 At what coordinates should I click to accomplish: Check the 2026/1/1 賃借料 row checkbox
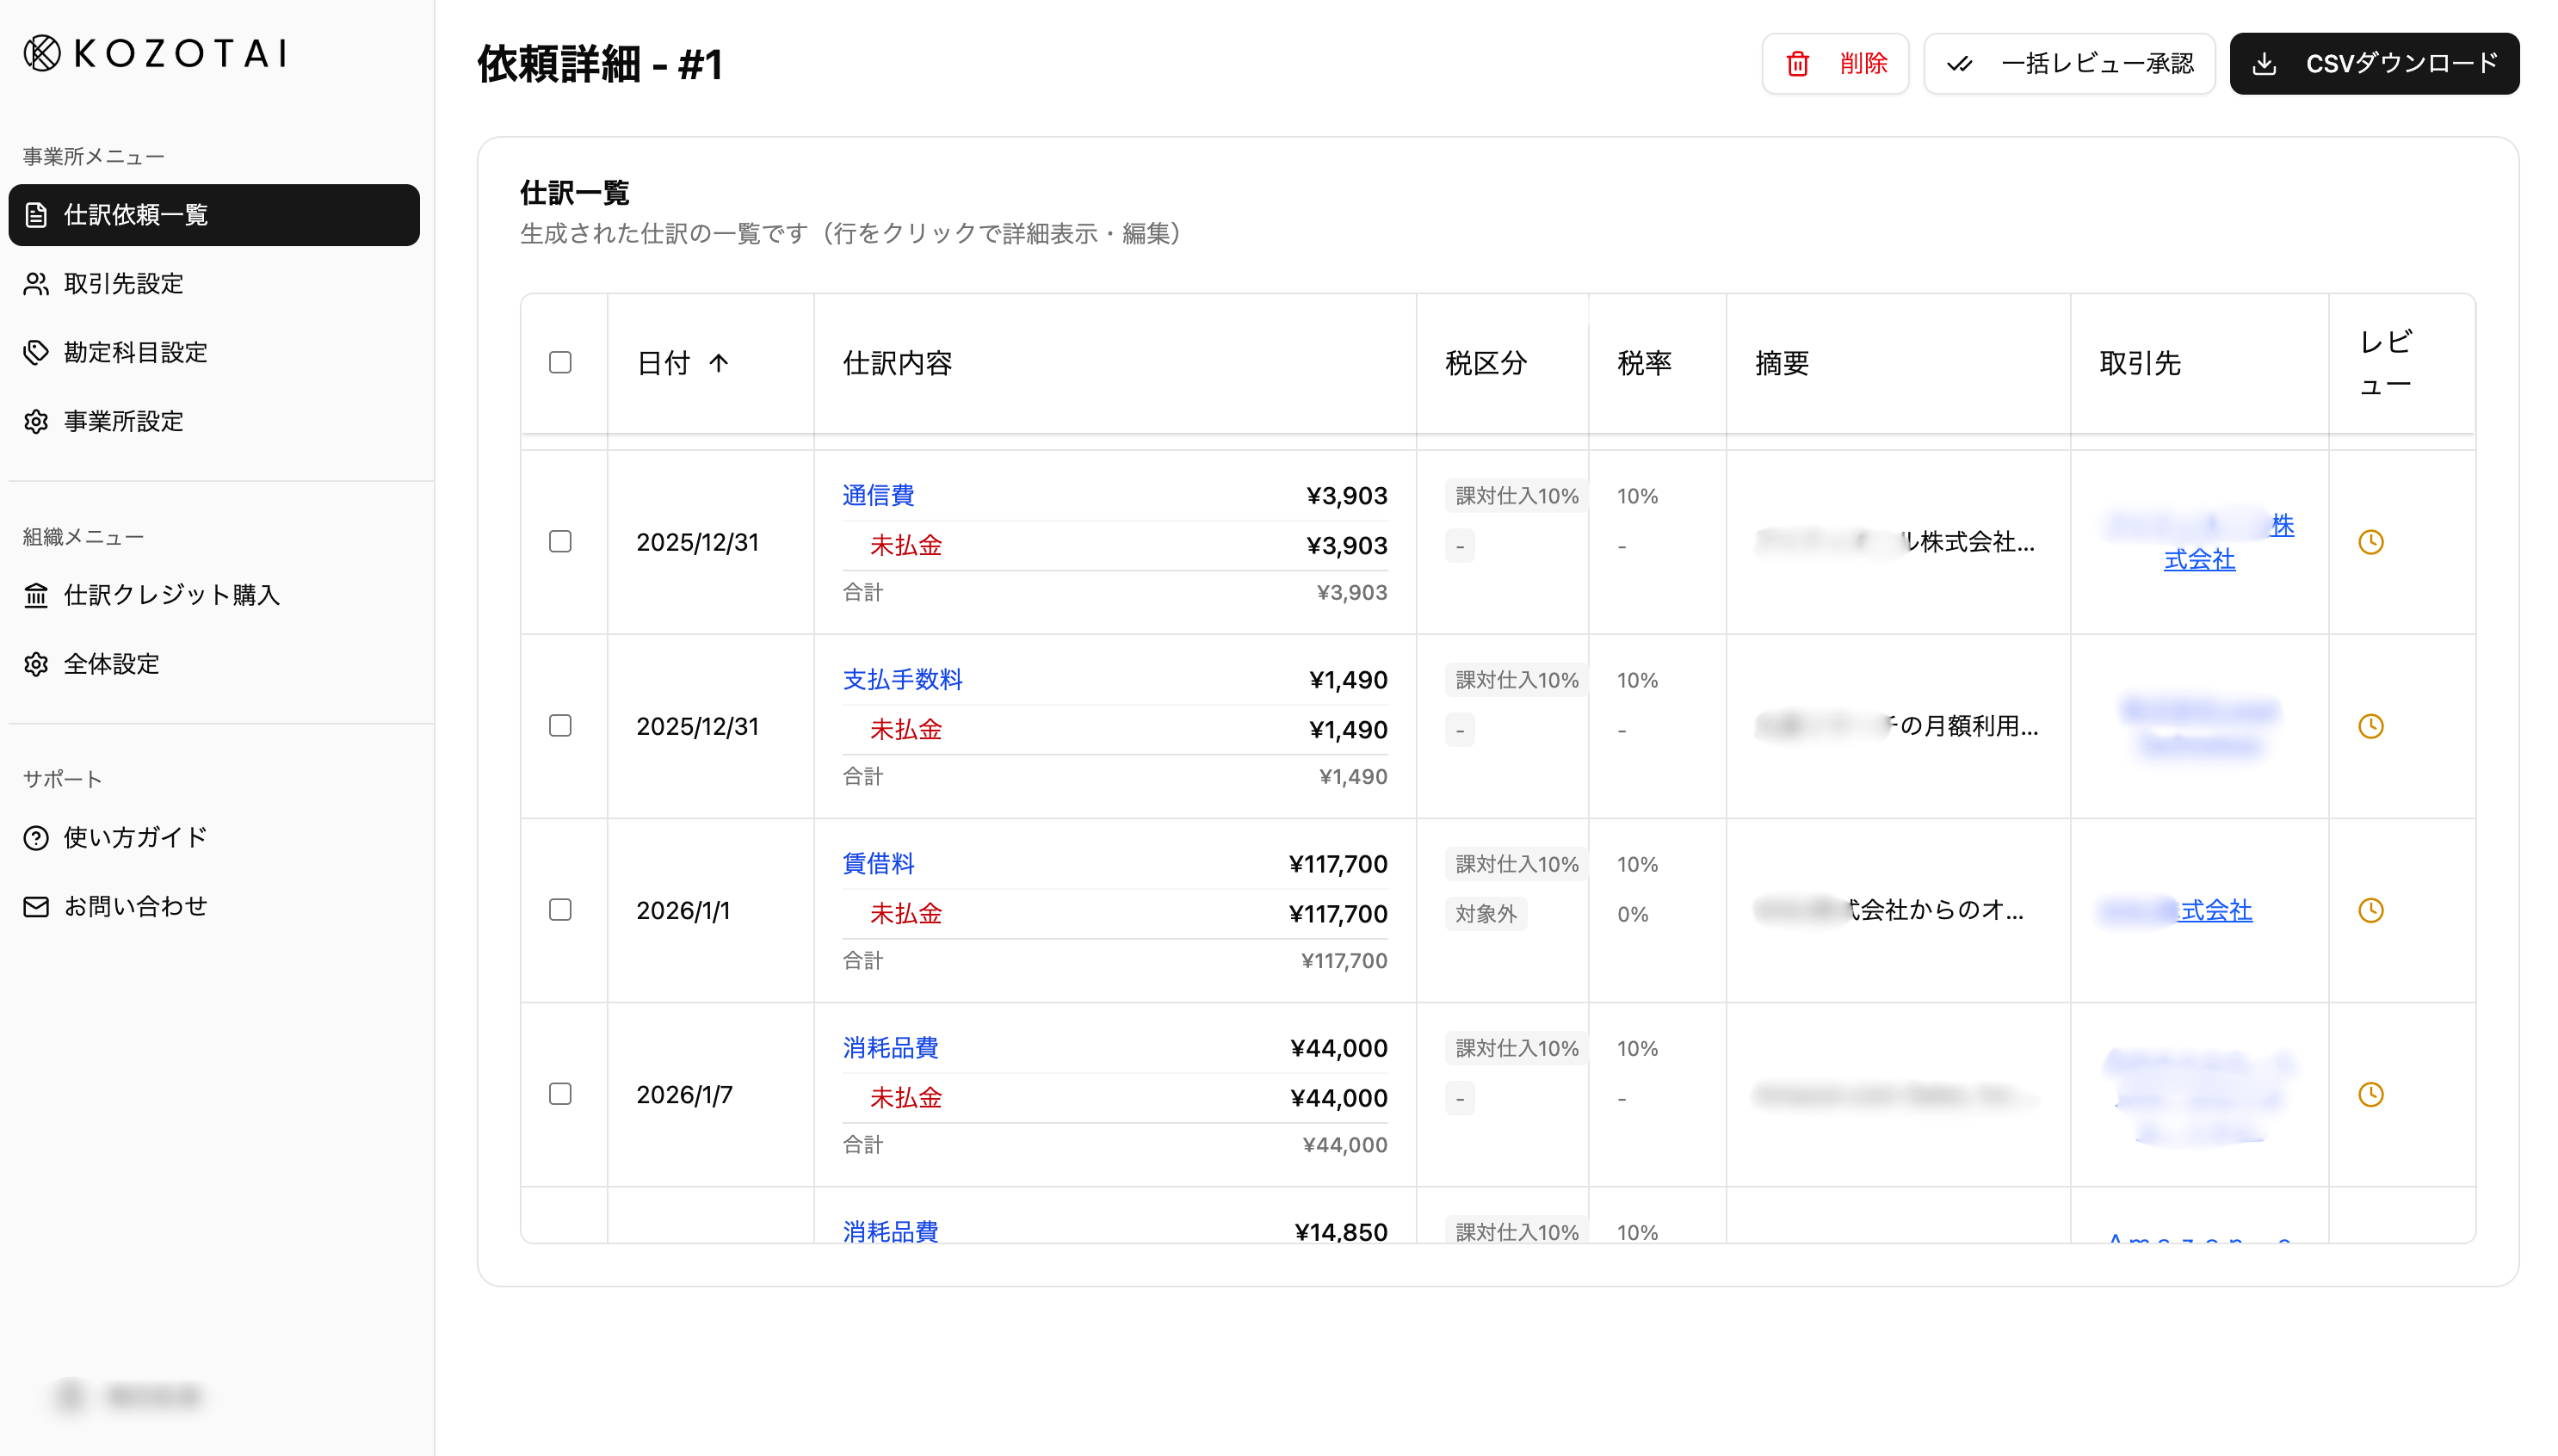[560, 910]
